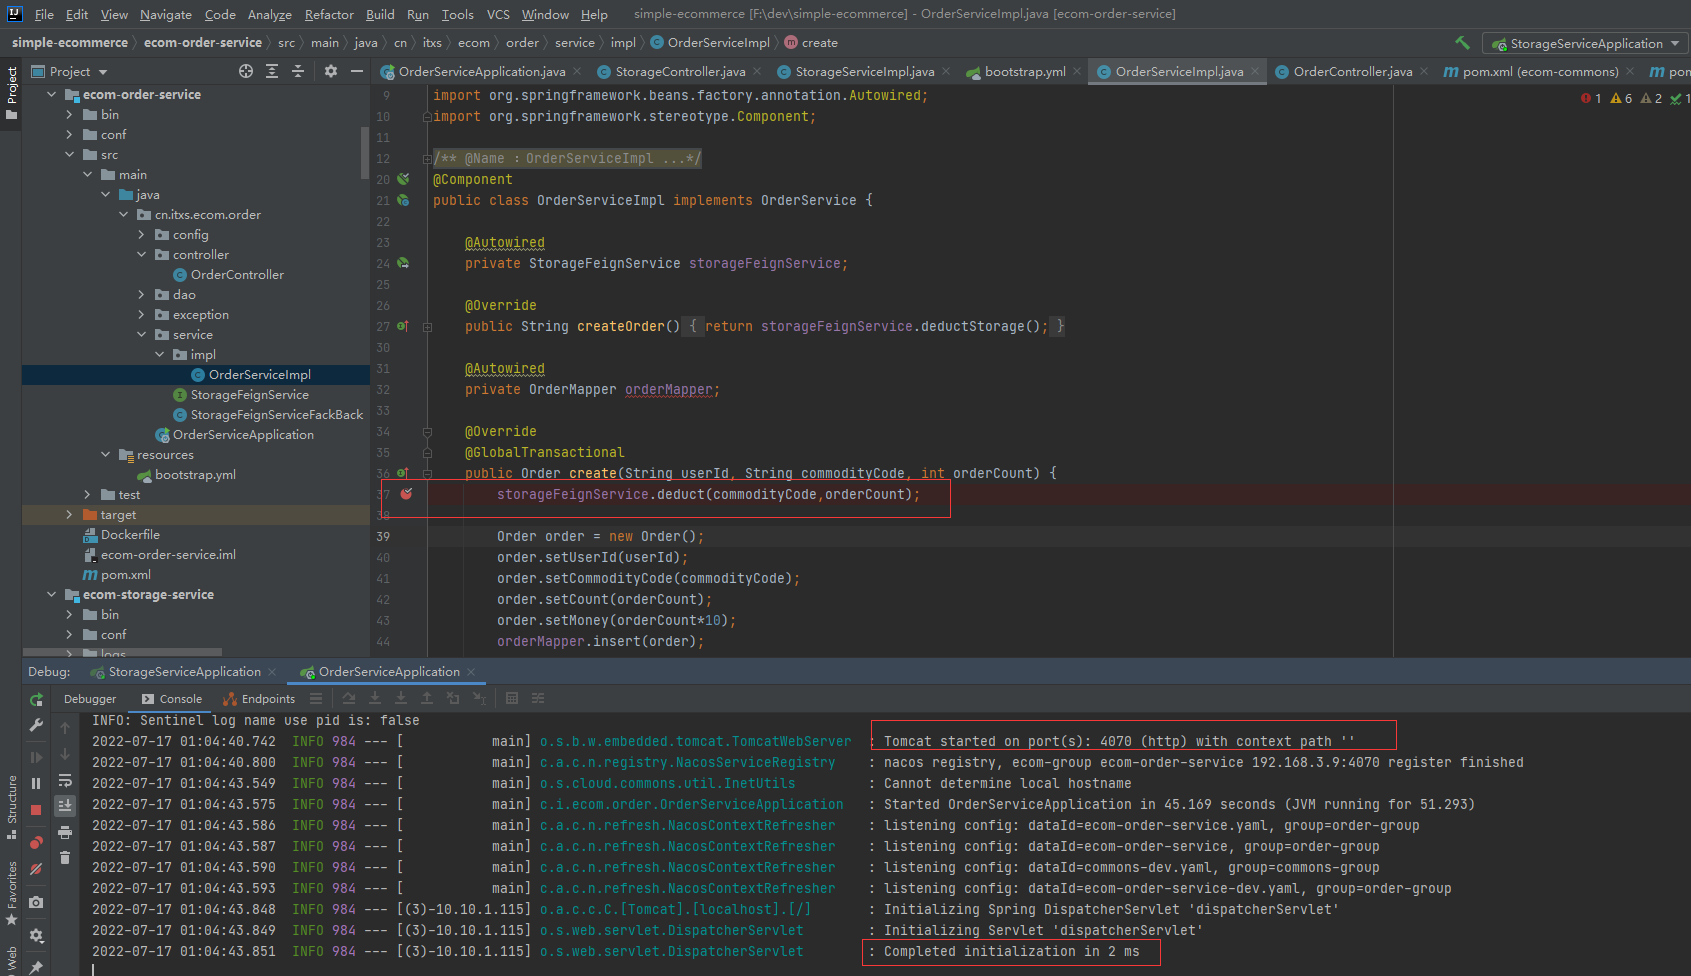Click the camera thread dump icon
The height and width of the screenshot is (976, 1691).
point(36,902)
